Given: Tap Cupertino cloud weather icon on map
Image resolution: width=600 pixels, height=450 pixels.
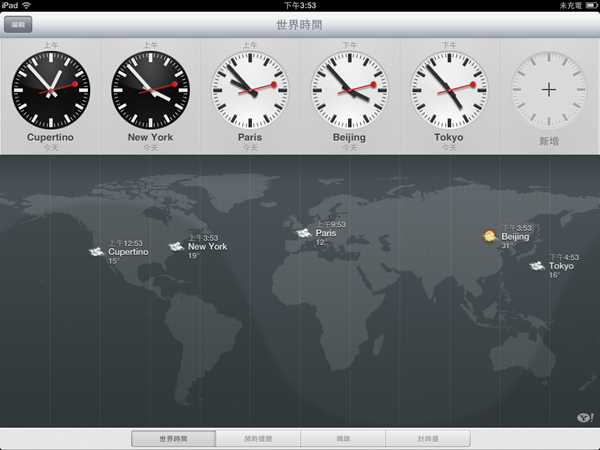Looking at the screenshot, I should pyautogui.click(x=97, y=252).
